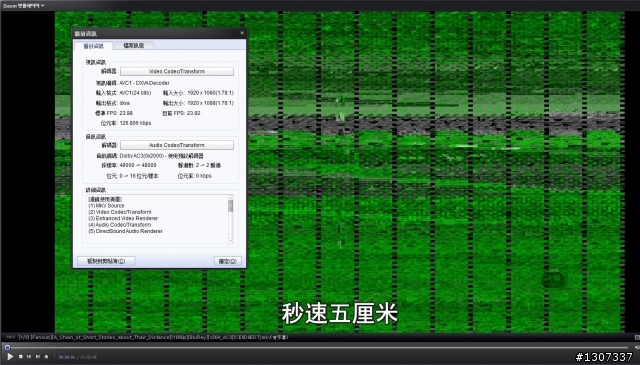This screenshot has width=640, height=365.
Task: Select '(1) MKV Source' in filter list
Action: point(106,206)
